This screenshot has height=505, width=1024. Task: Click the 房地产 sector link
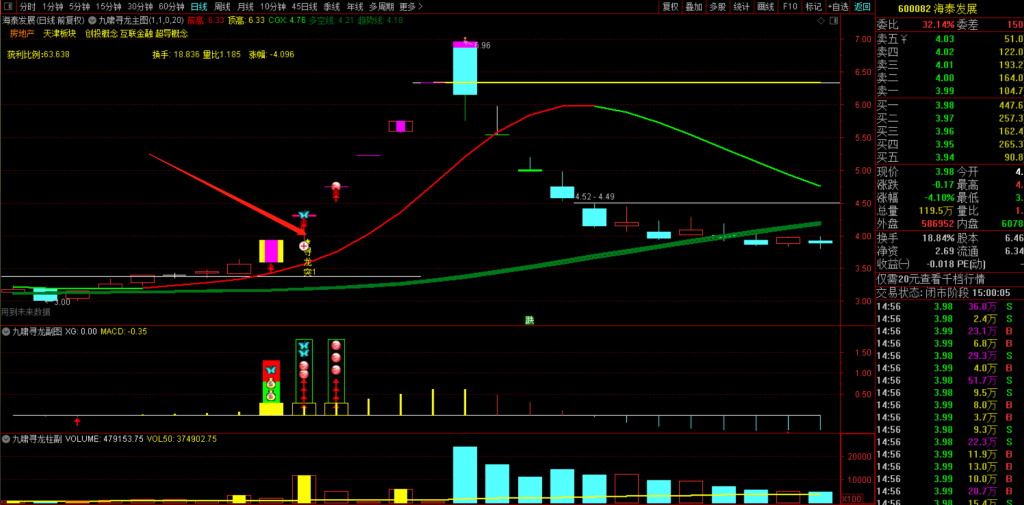click(21, 33)
